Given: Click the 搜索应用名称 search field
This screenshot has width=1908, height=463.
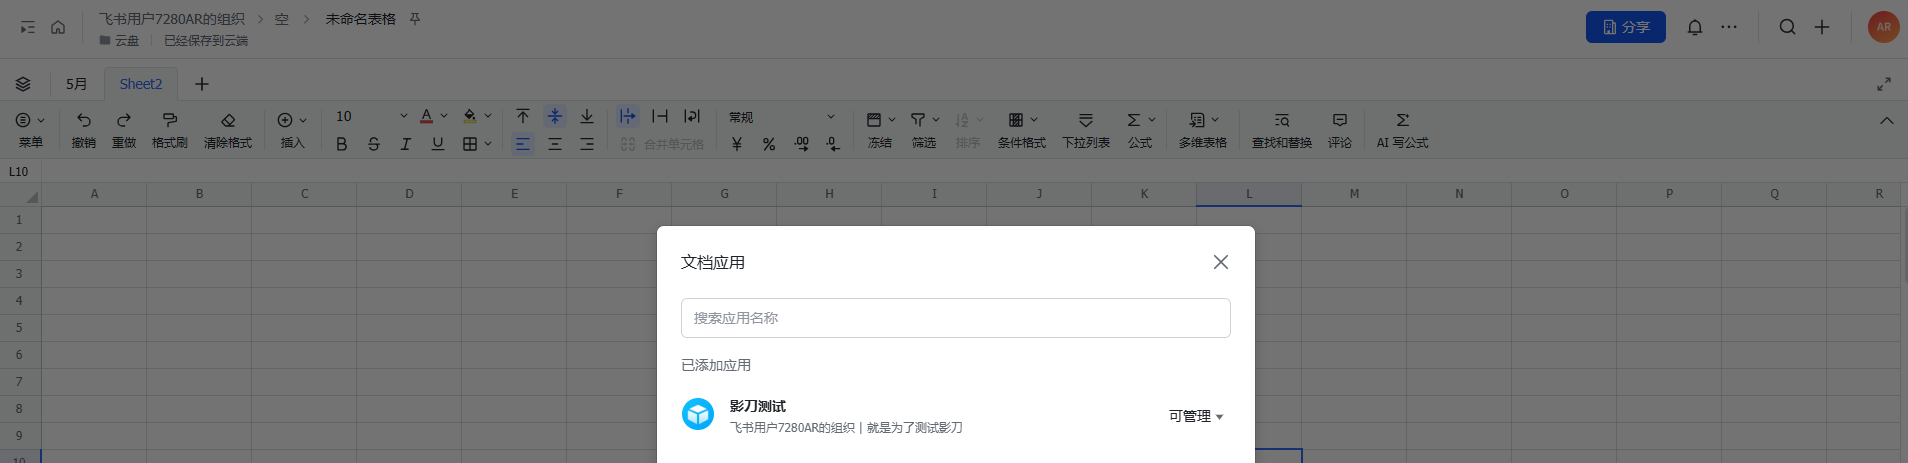Looking at the screenshot, I should point(955,318).
